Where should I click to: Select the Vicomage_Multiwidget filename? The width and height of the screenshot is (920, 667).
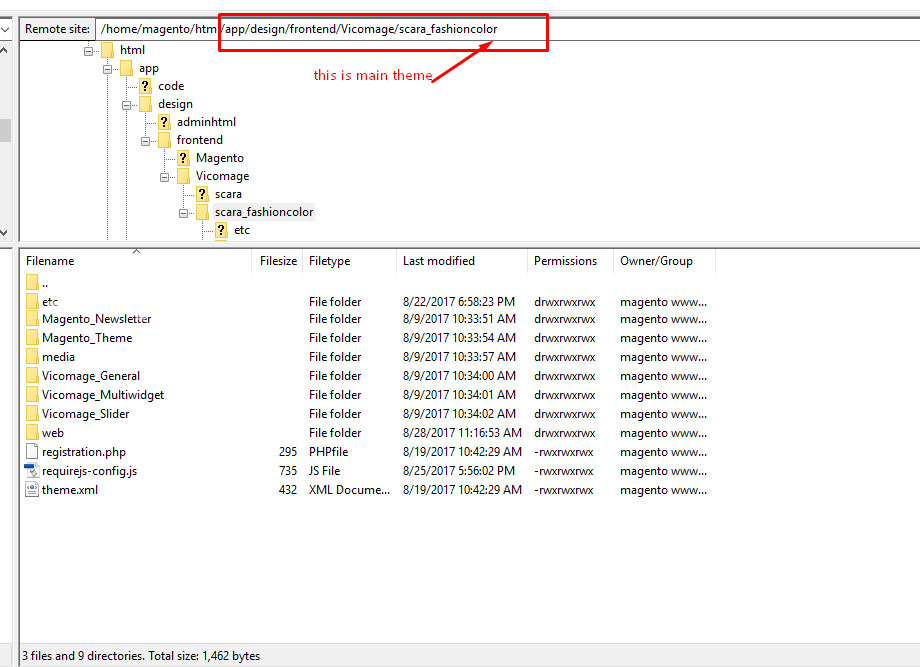(103, 395)
